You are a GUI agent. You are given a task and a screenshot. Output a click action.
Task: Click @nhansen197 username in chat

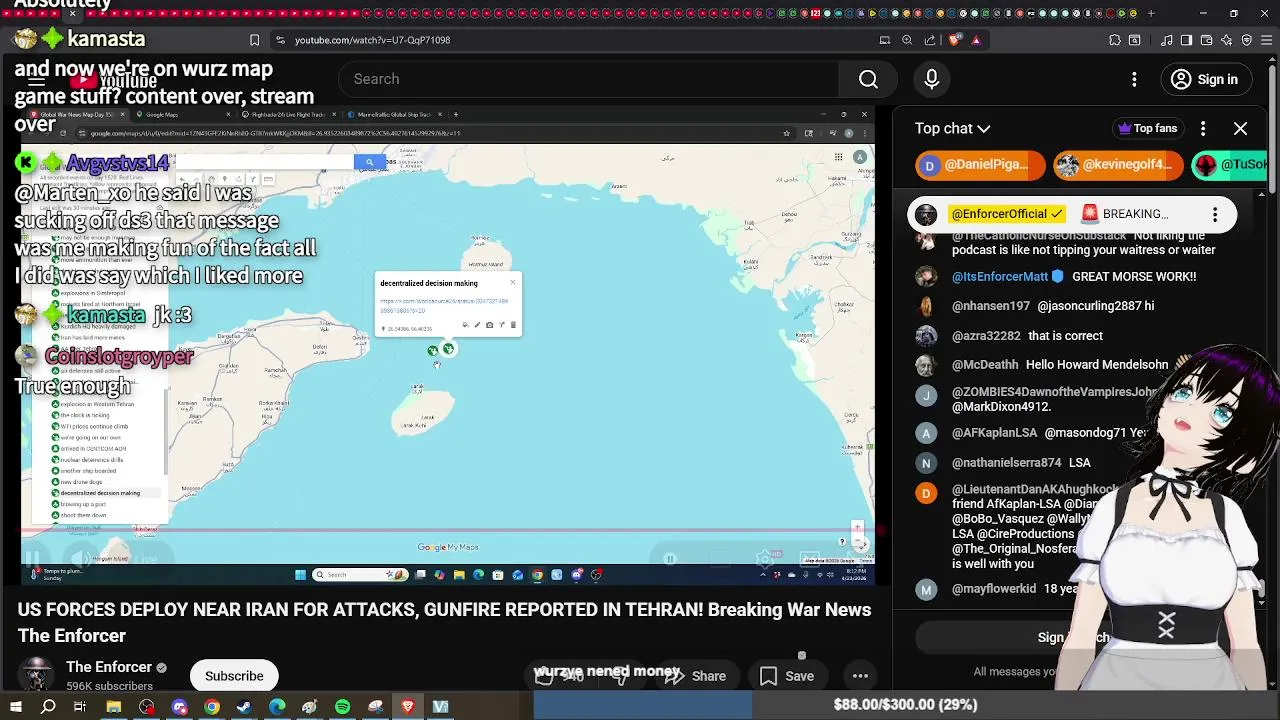tap(991, 306)
